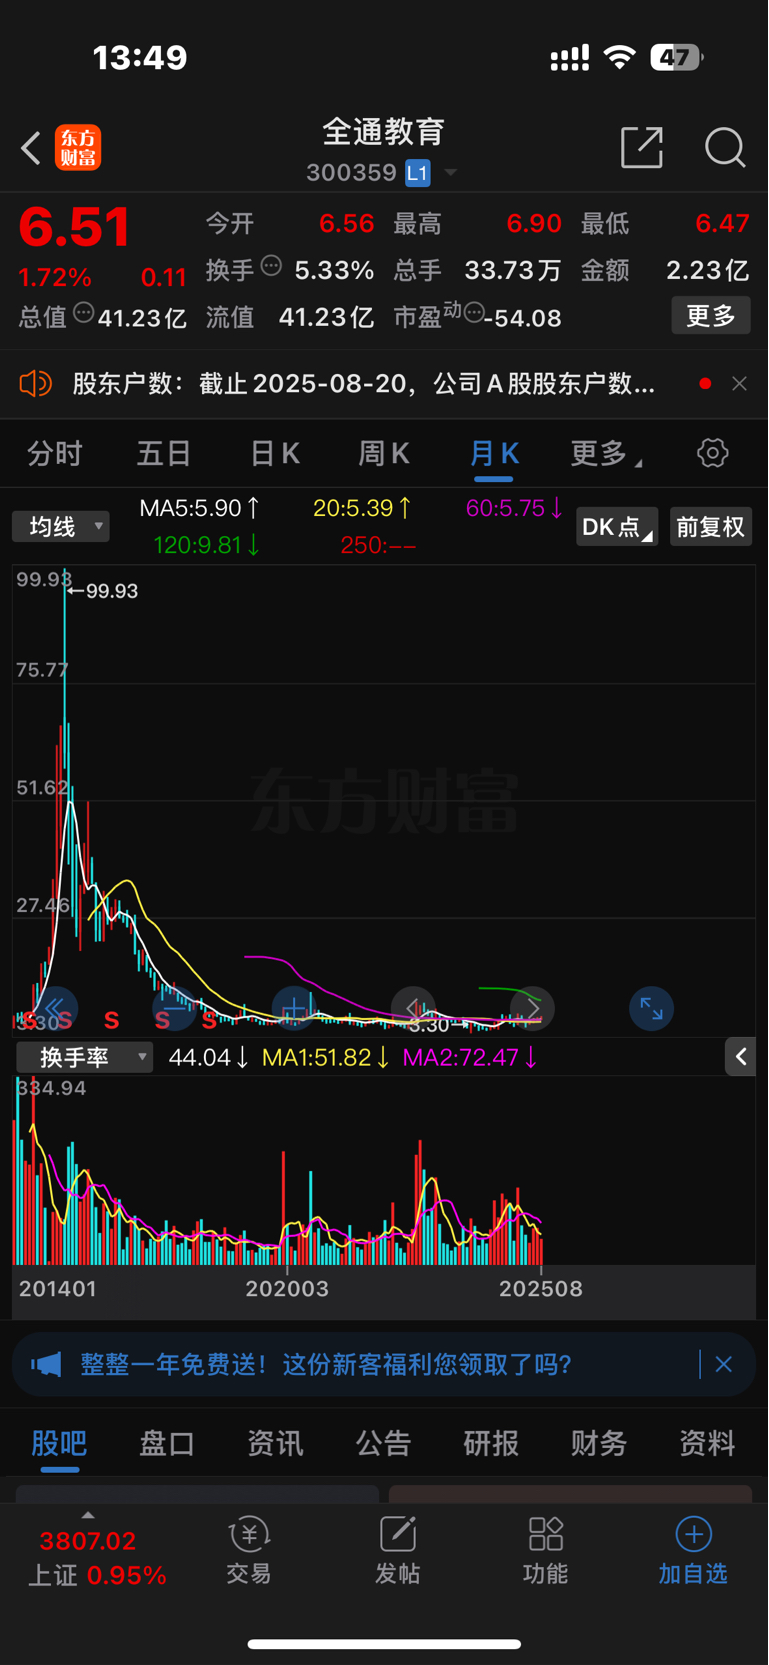The image size is (769, 1665).
Task: Tap the green 120:9.81 MA value
Action: [x=207, y=545]
